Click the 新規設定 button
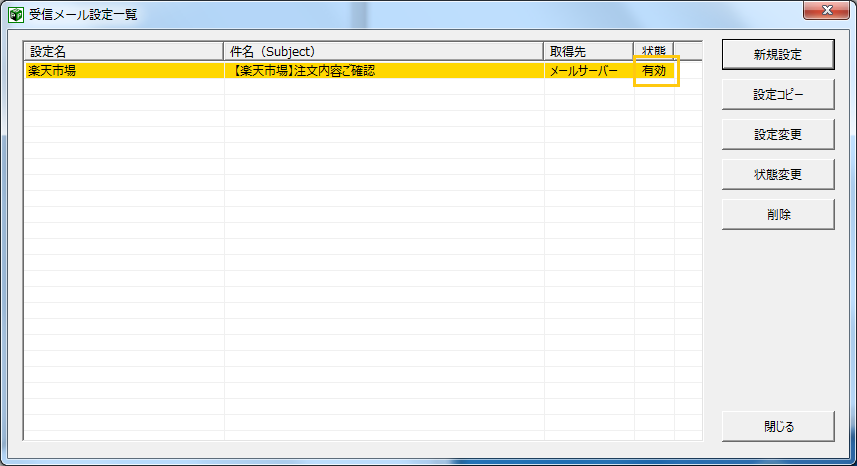This screenshot has width=857, height=466. click(778, 55)
